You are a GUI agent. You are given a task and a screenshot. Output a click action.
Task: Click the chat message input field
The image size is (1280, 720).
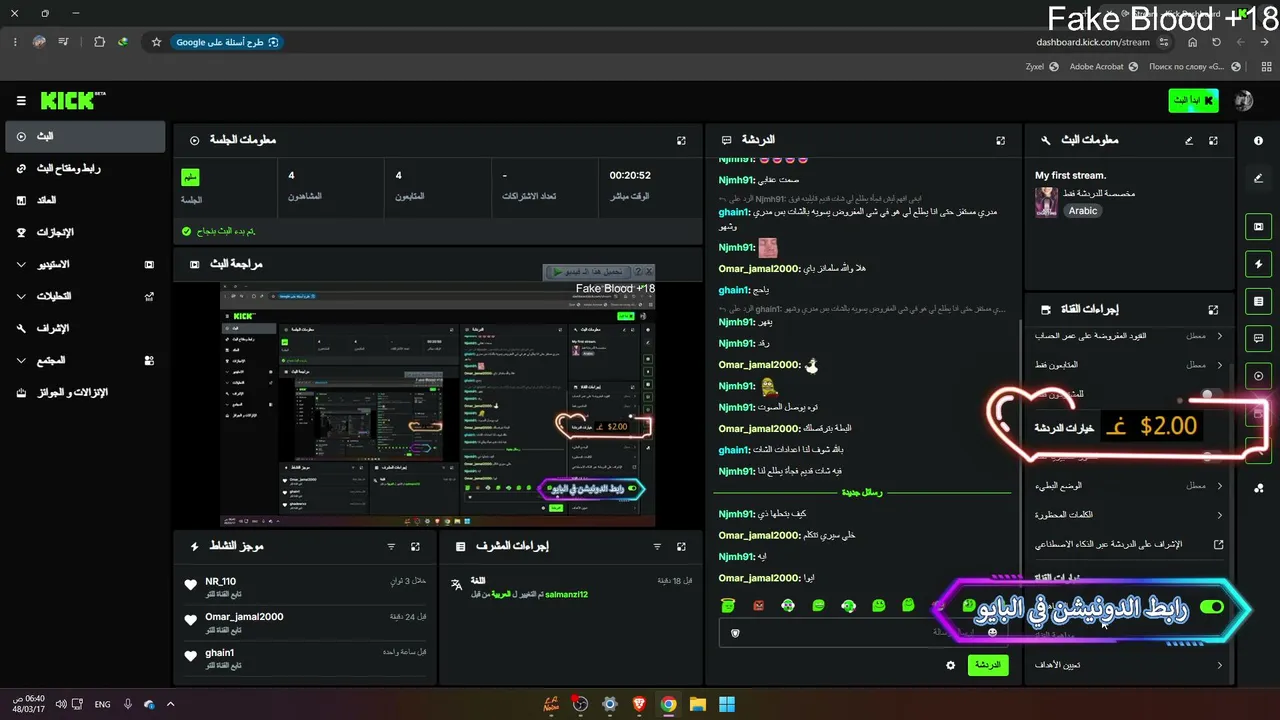pyautogui.click(x=865, y=633)
